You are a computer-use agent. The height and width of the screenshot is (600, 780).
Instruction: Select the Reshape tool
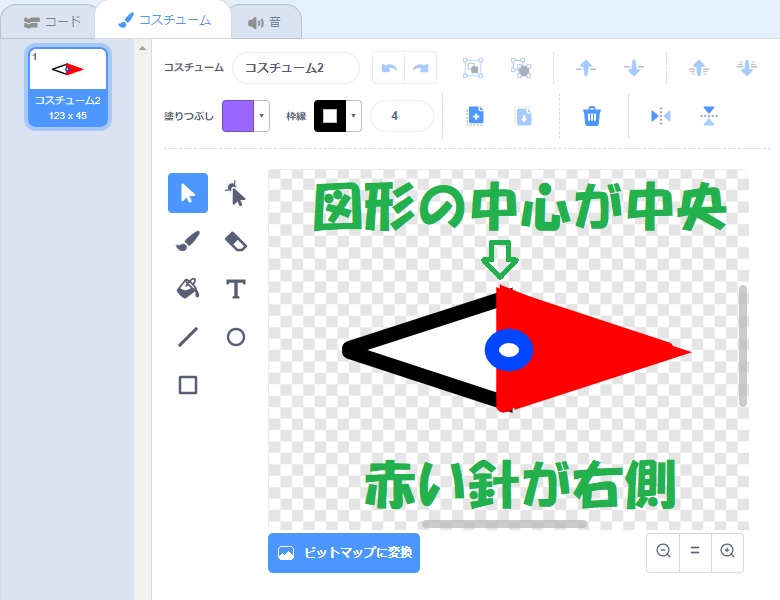point(235,193)
